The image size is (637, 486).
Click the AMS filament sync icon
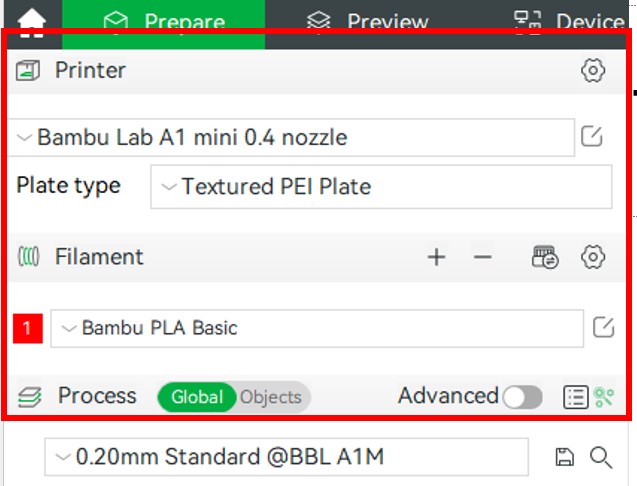(545, 258)
